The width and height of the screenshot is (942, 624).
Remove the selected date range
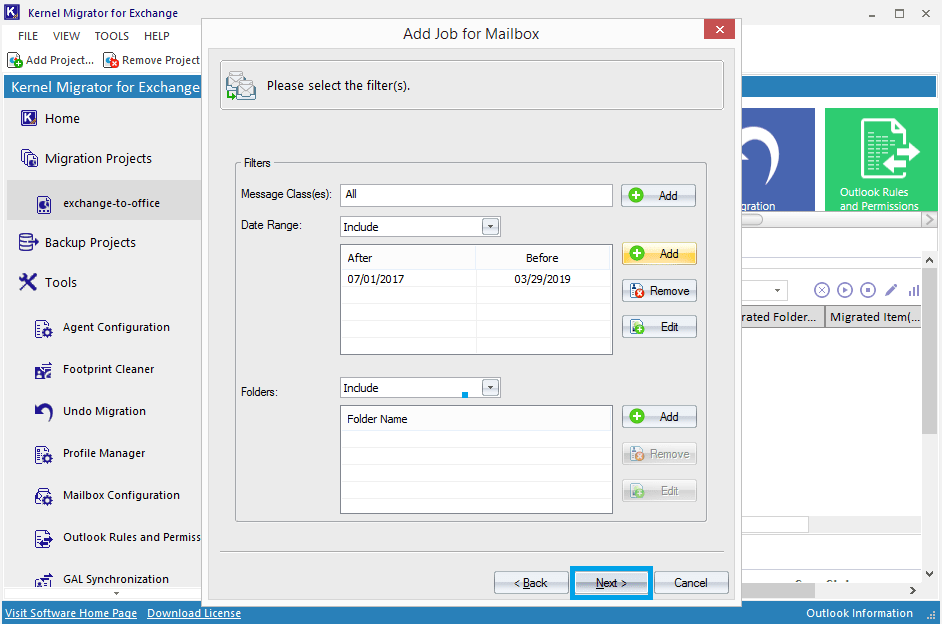click(659, 291)
